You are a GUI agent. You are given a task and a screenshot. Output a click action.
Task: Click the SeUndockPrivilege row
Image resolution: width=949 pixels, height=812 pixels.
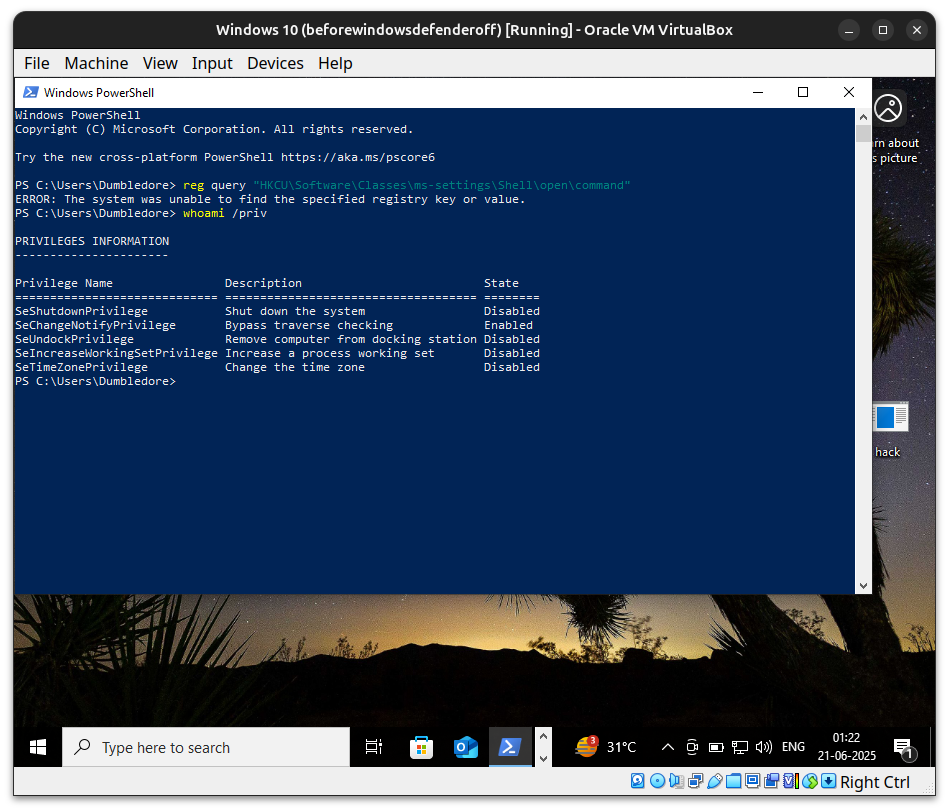277,339
